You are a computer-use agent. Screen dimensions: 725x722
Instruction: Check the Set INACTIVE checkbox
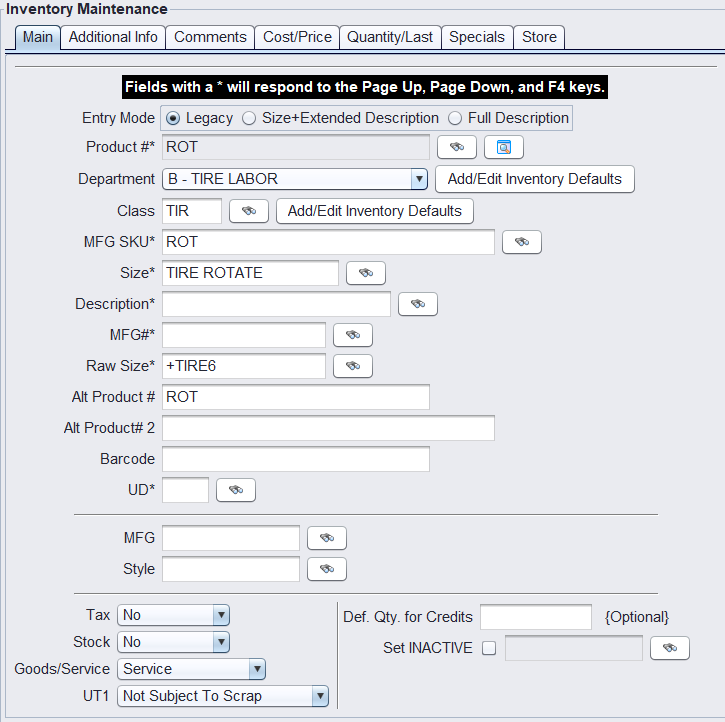(489, 648)
